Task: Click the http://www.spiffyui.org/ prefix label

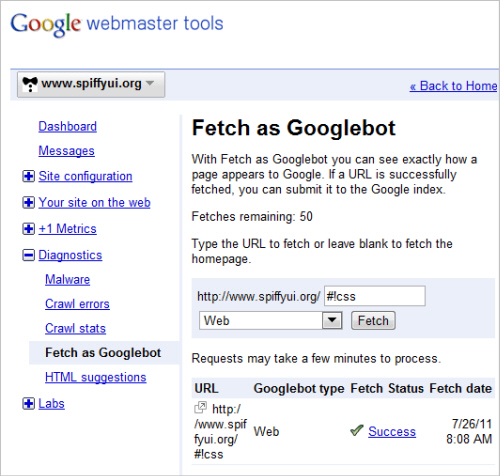Action: pos(259,296)
